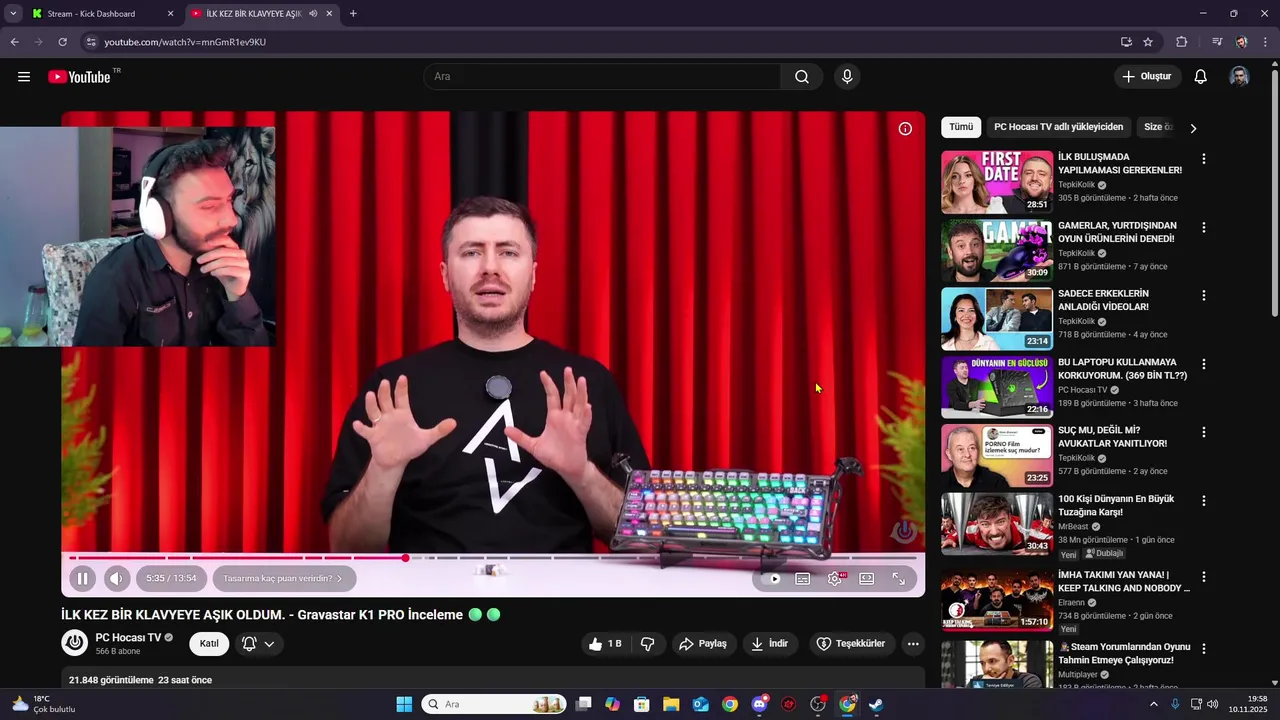Open the FIRST DATE video thumbnail
1280x720 pixels.
pos(997,182)
